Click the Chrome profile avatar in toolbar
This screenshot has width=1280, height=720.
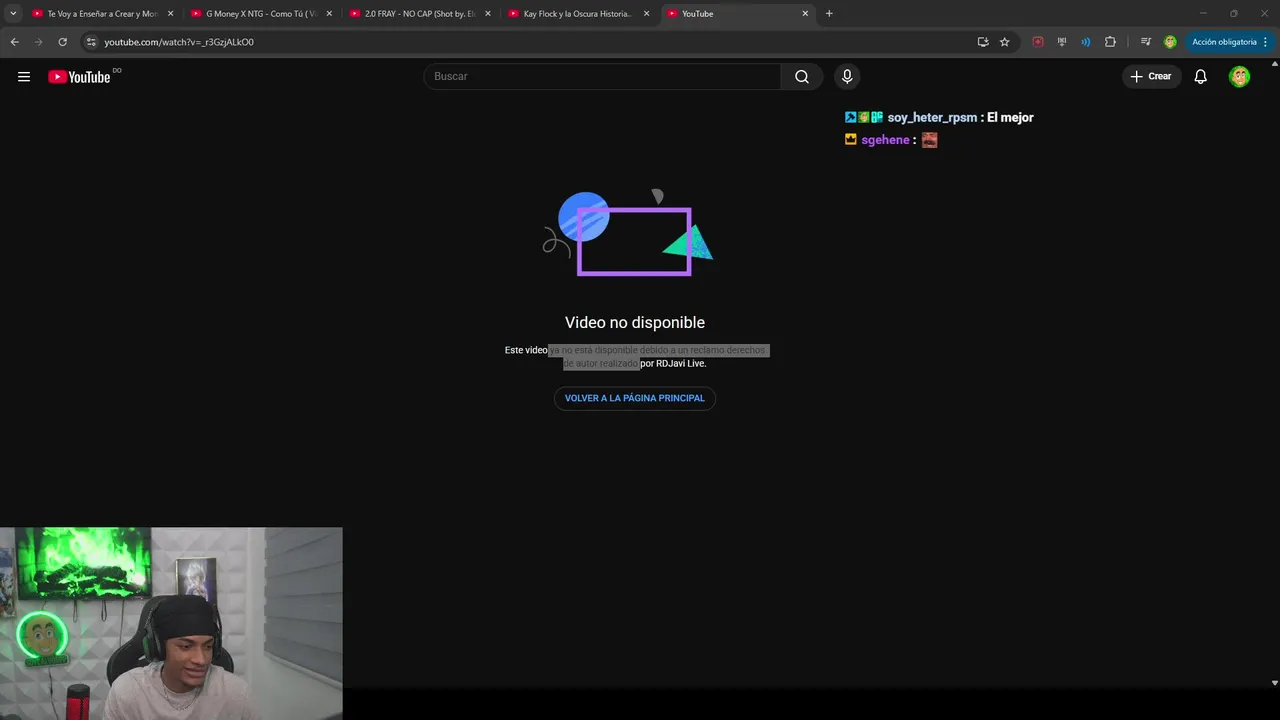(x=1170, y=42)
